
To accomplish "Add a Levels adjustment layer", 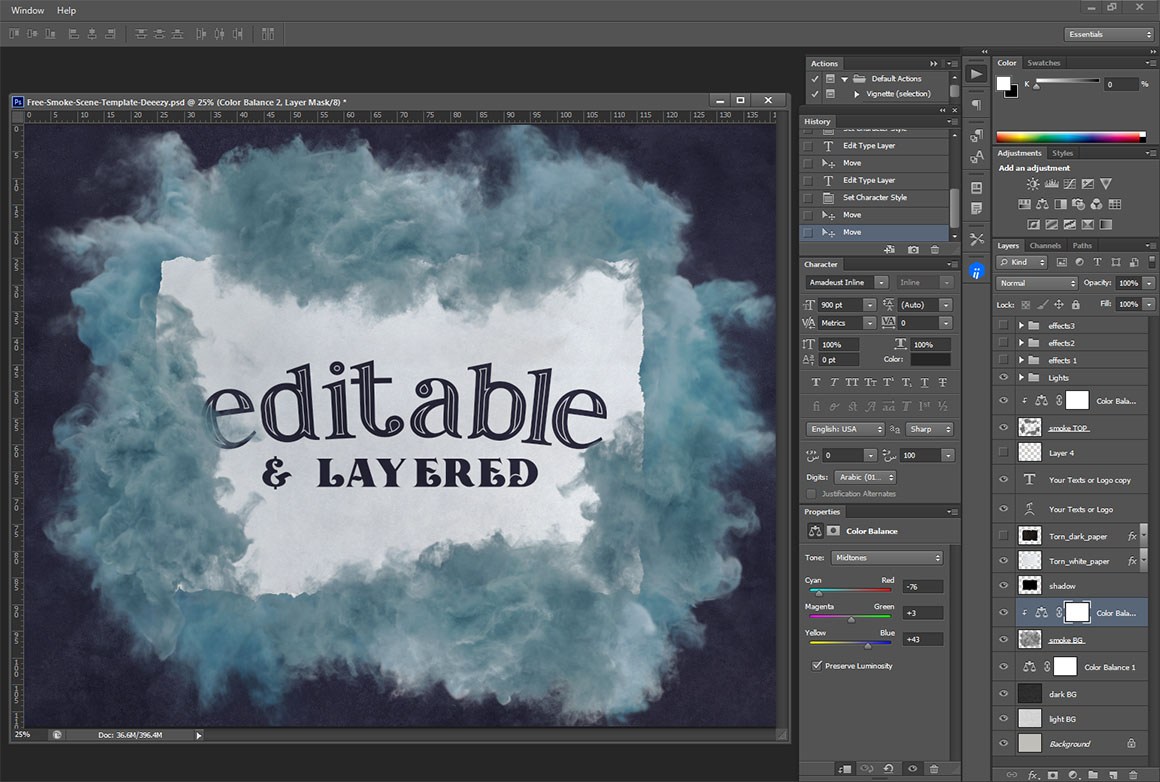I will (x=1051, y=184).
